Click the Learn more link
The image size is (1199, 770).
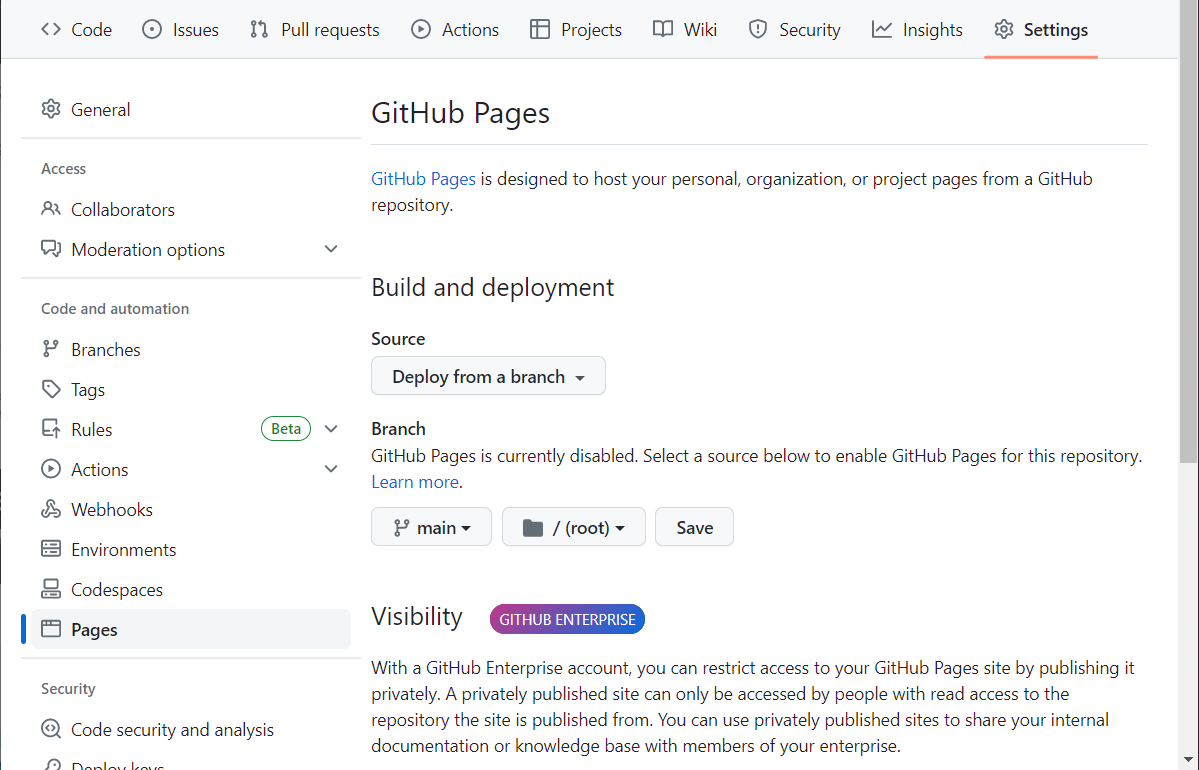pos(414,482)
